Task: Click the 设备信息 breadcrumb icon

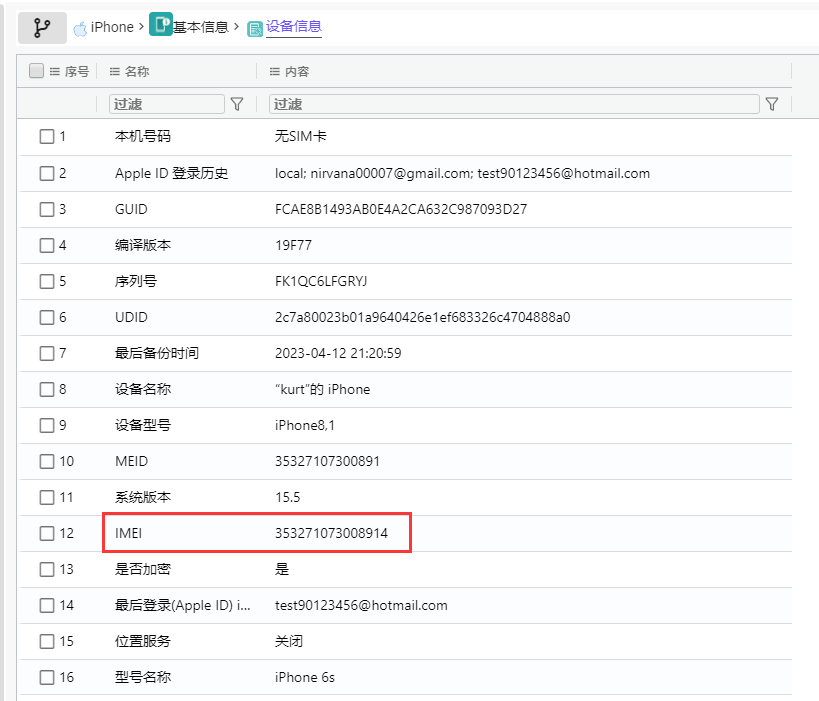Action: pyautogui.click(x=254, y=29)
